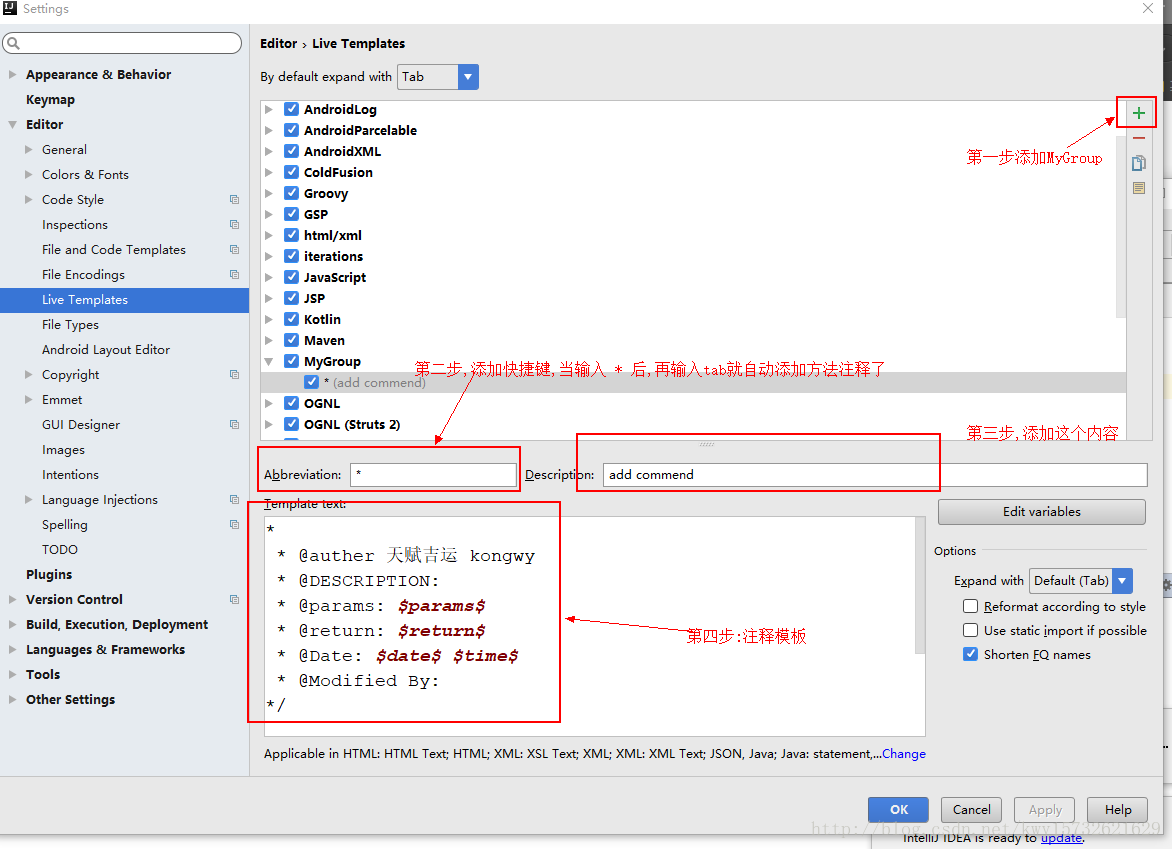Open the Expand with Default (Tab) dropdown

click(x=1080, y=581)
